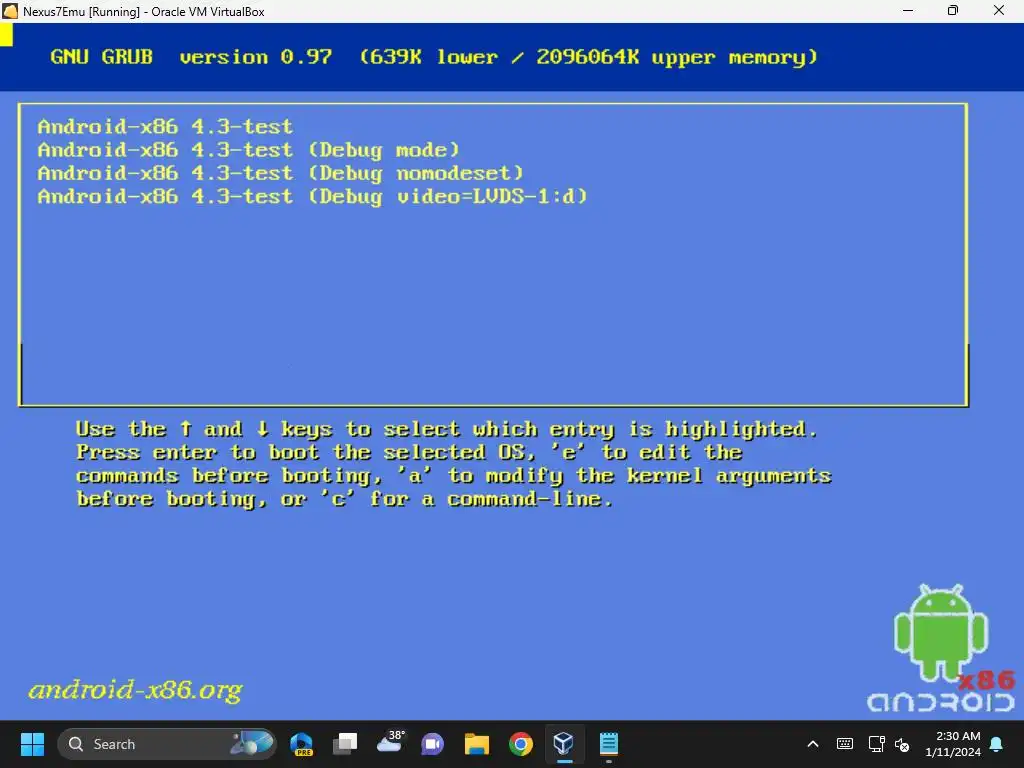The height and width of the screenshot is (768, 1024).
Task: Select the first Android-x86 4.3-test boot entry
Action: (x=165, y=126)
